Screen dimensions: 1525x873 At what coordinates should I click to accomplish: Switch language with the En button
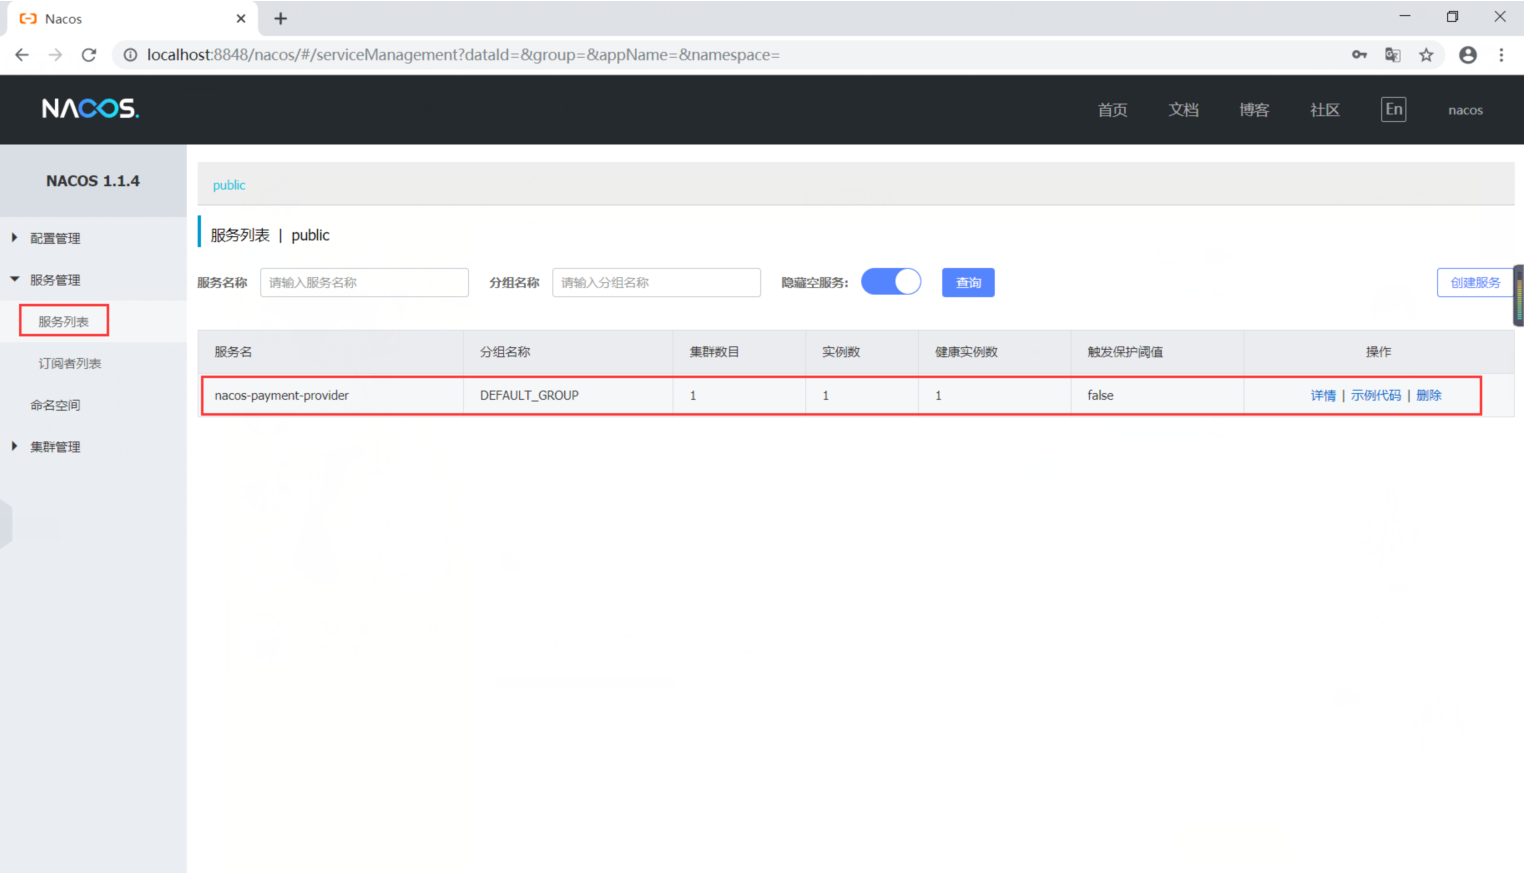point(1393,110)
